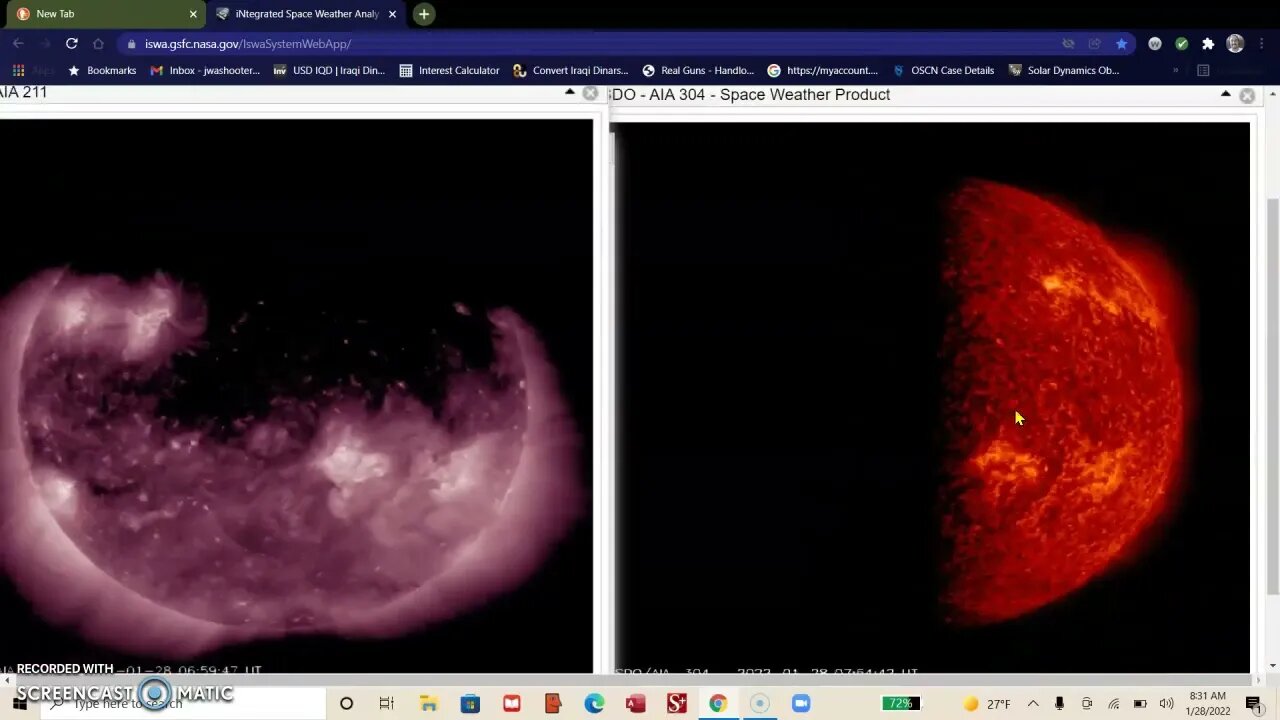1280x720 pixels.
Task: Click the AIA 304 red solar image
Action: (x=932, y=398)
